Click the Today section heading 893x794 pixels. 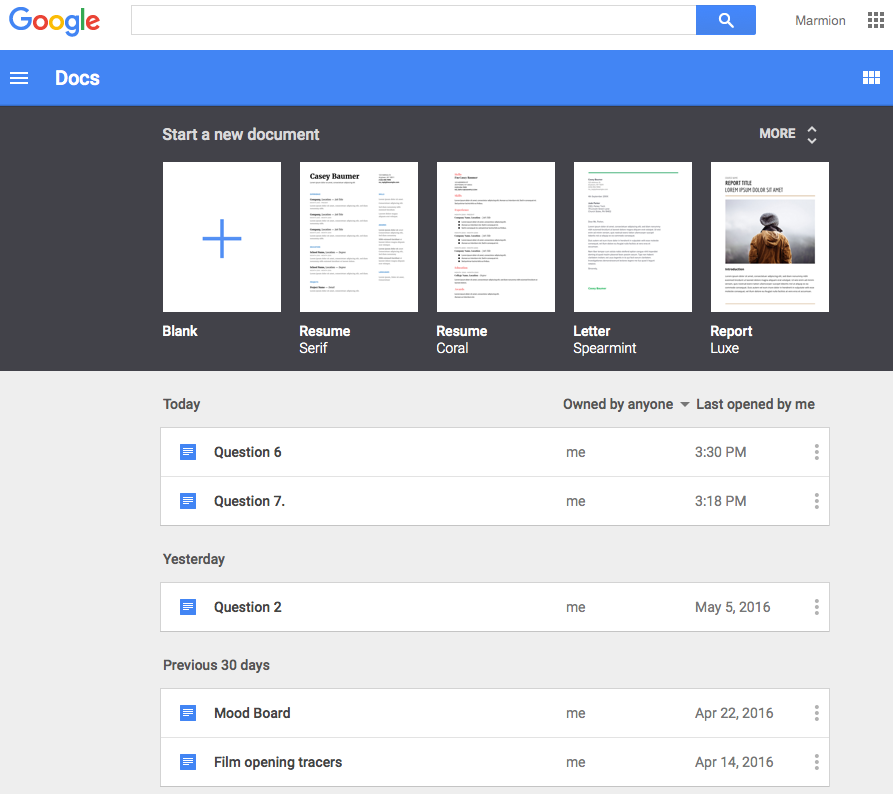pos(182,404)
